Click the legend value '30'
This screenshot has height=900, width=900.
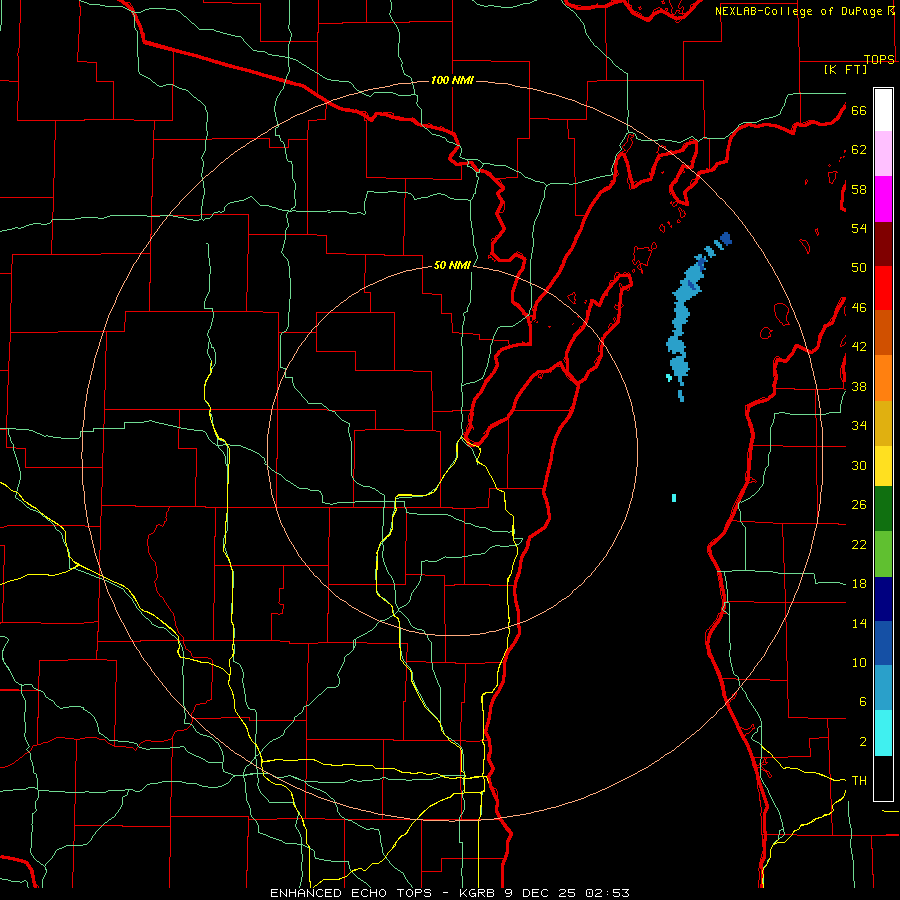tap(859, 465)
